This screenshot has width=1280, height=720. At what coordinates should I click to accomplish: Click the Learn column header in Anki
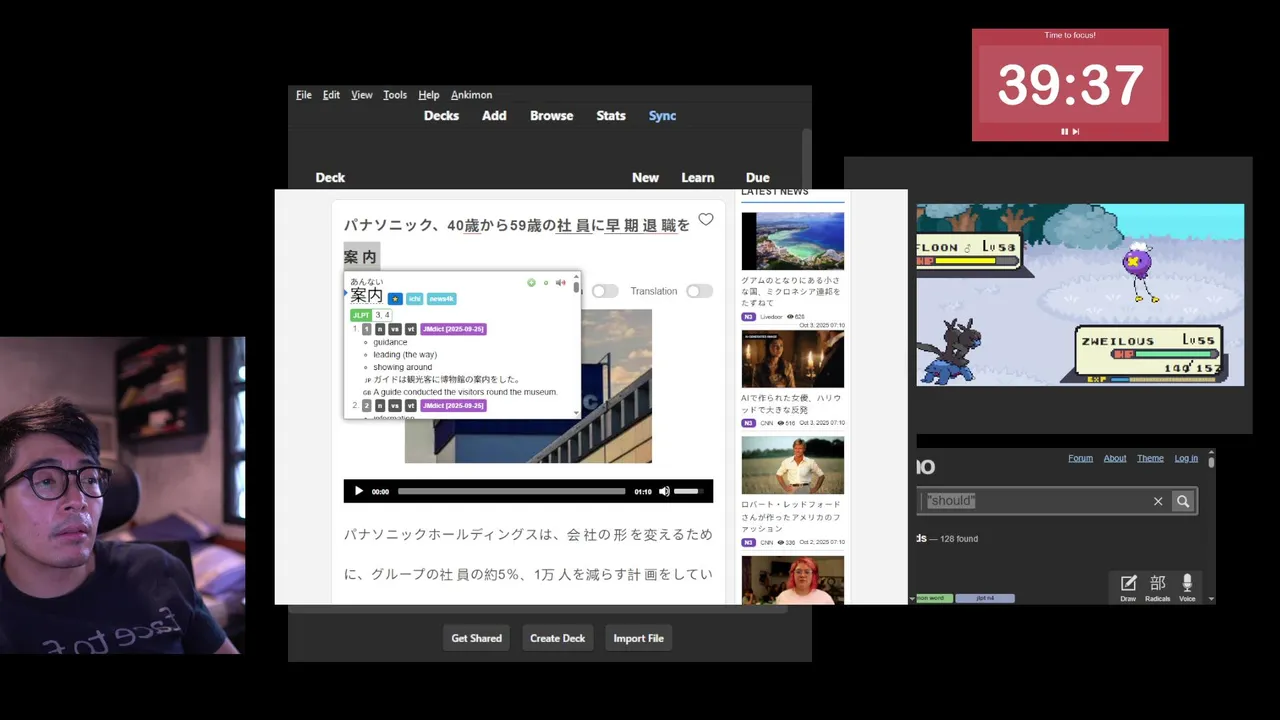[698, 178]
